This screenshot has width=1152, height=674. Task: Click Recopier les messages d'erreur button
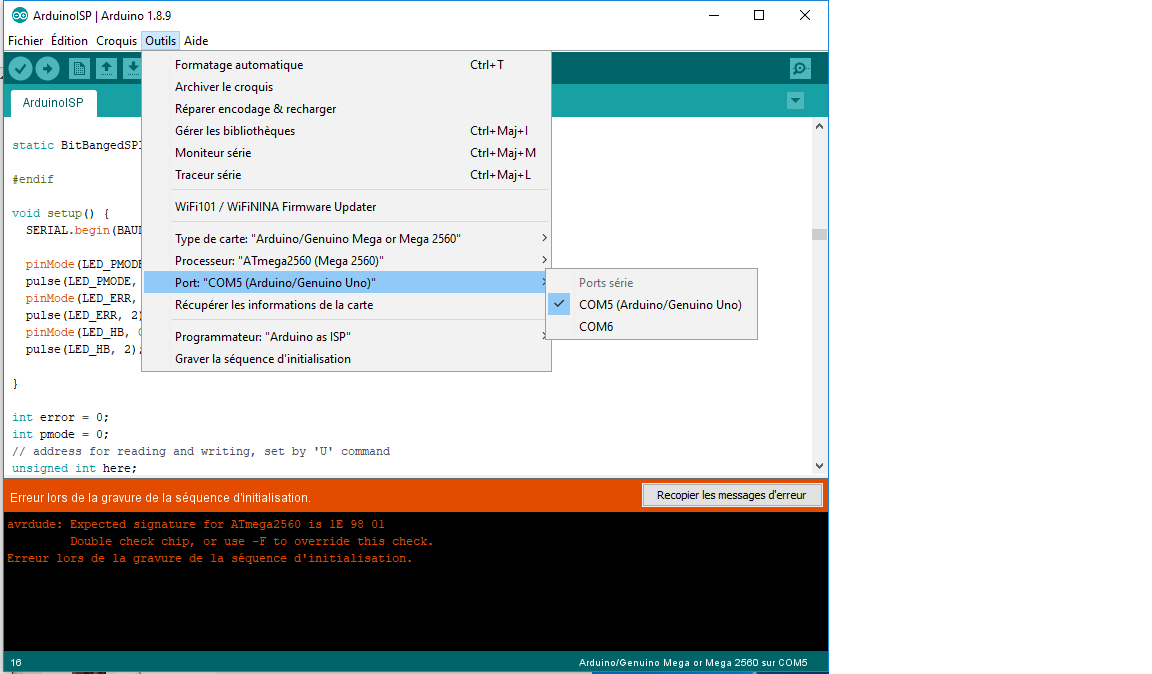732,495
